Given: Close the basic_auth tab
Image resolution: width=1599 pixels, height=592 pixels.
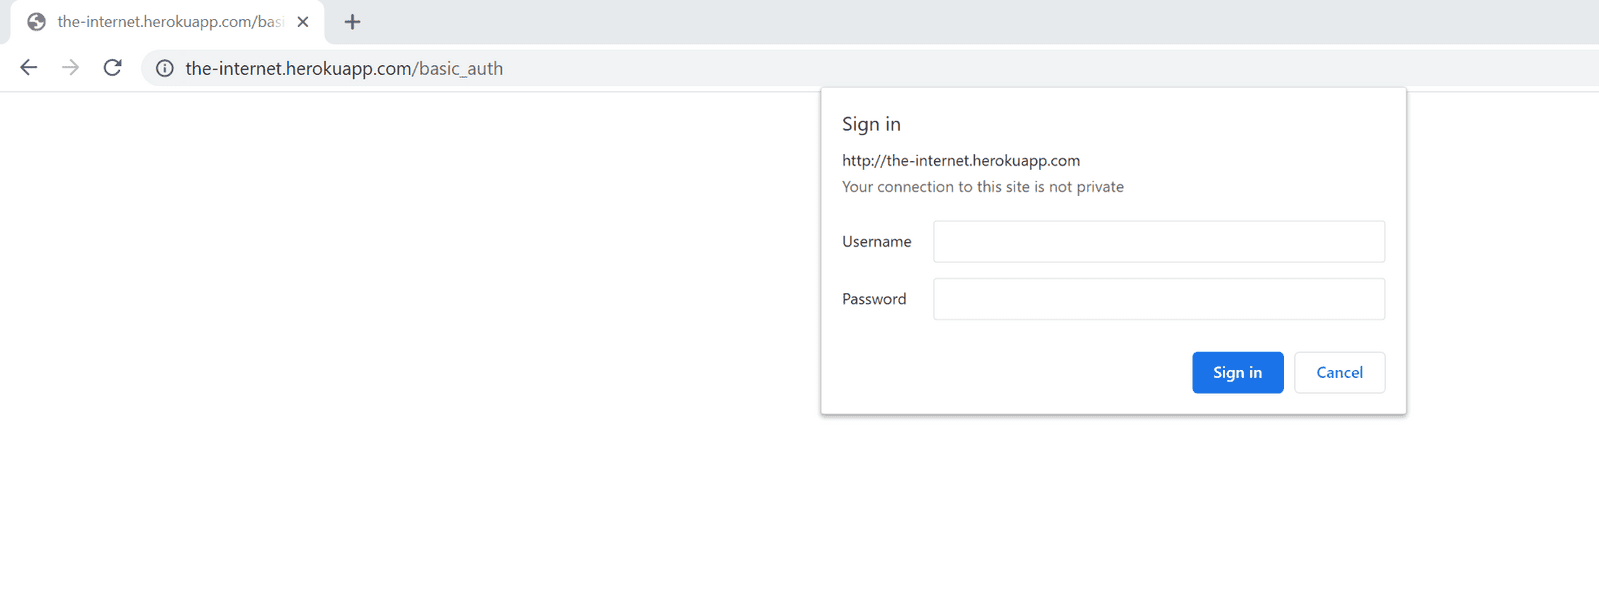Looking at the screenshot, I should pos(303,20).
